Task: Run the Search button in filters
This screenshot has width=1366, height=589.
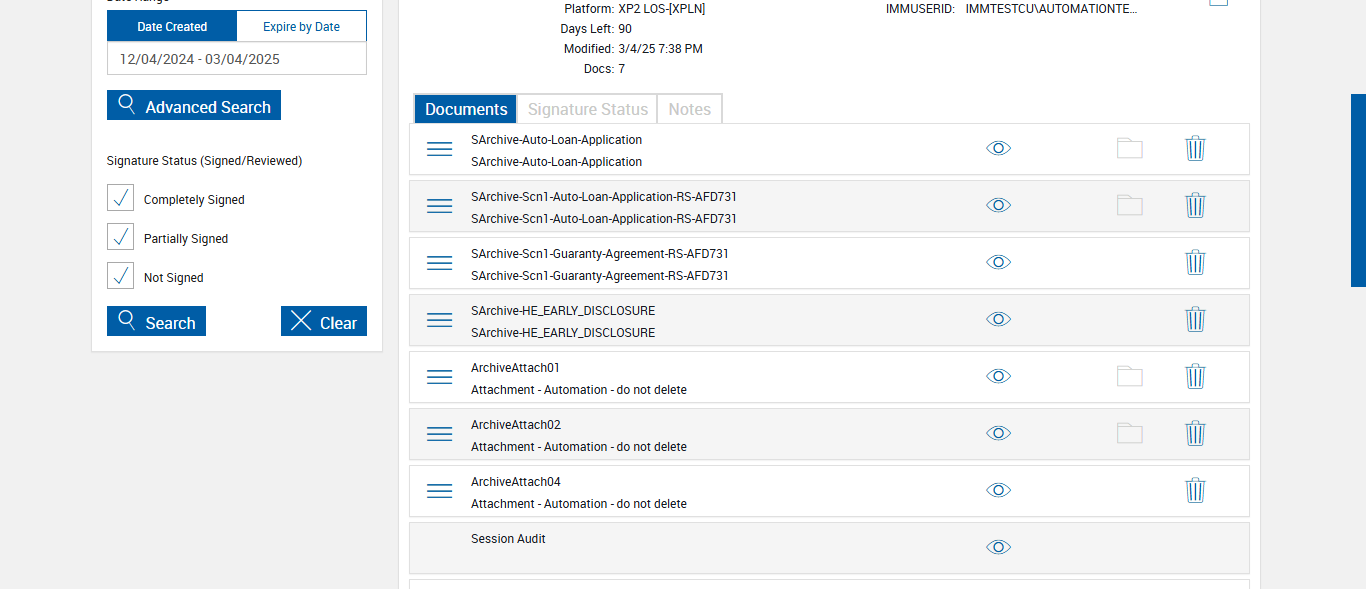Action: 156,321
